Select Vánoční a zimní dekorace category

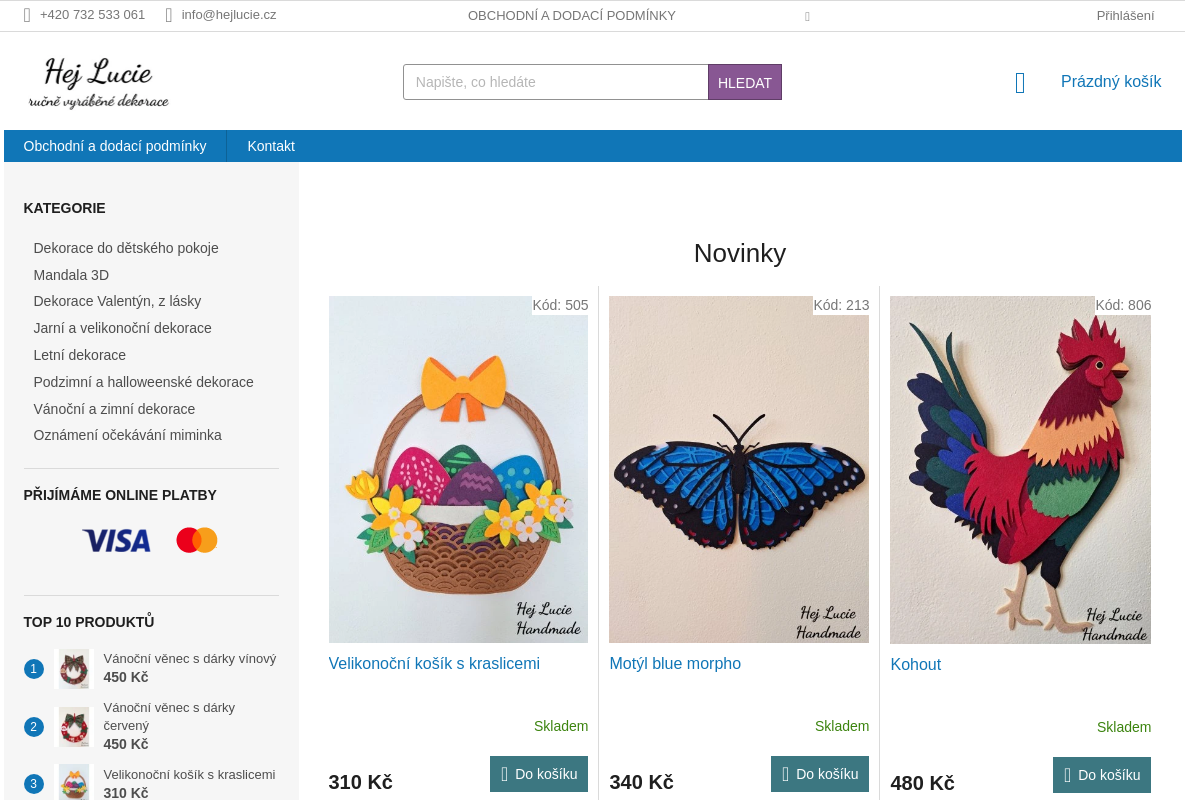114,409
